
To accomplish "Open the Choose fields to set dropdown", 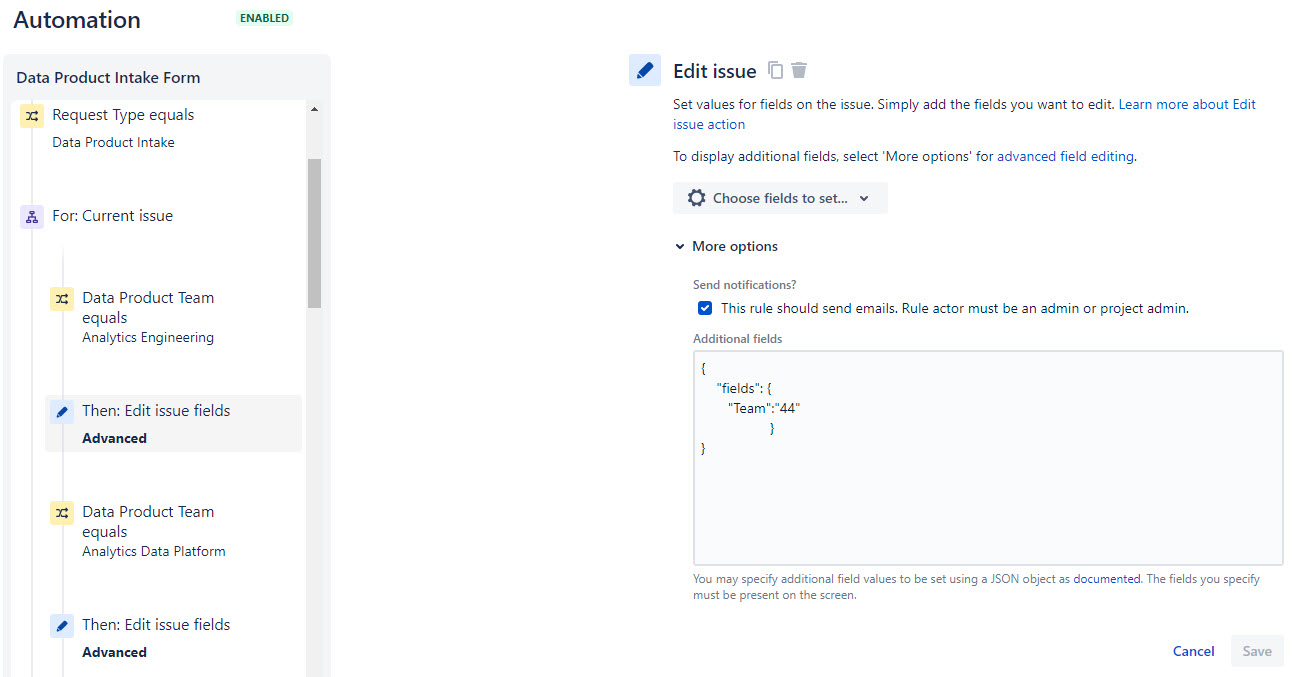I will tap(780, 198).
